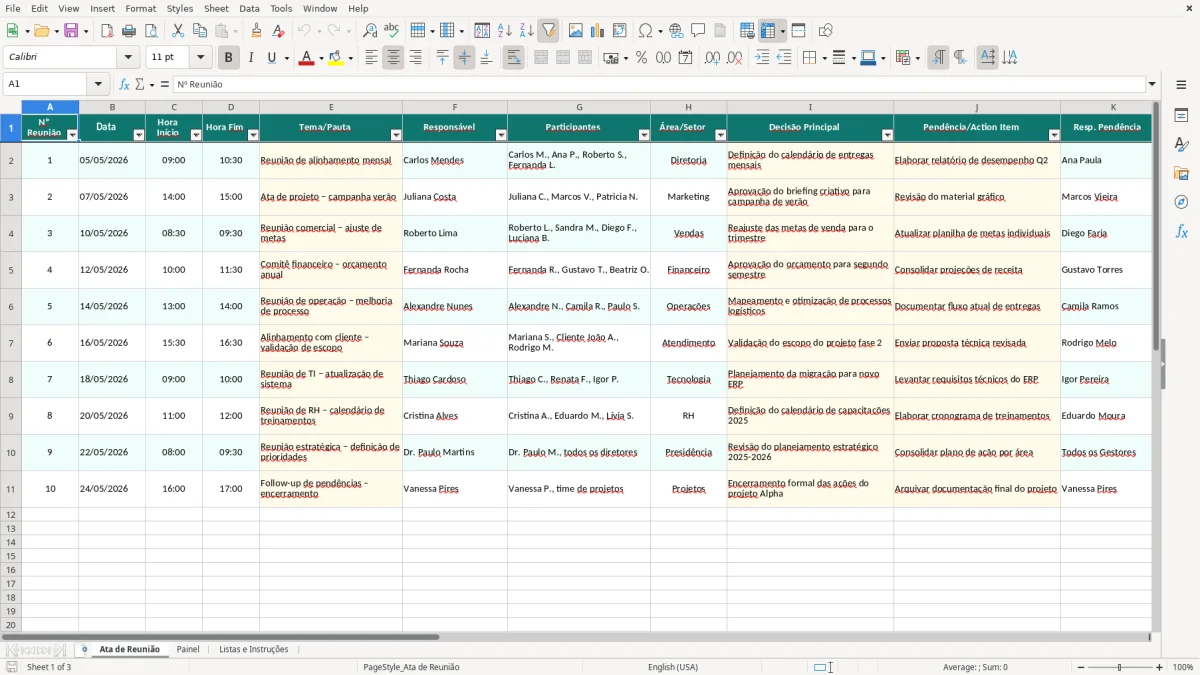Image resolution: width=1200 pixels, height=675 pixels.
Task: Open the Font Size dropdown arrow
Action: [x=200, y=58]
